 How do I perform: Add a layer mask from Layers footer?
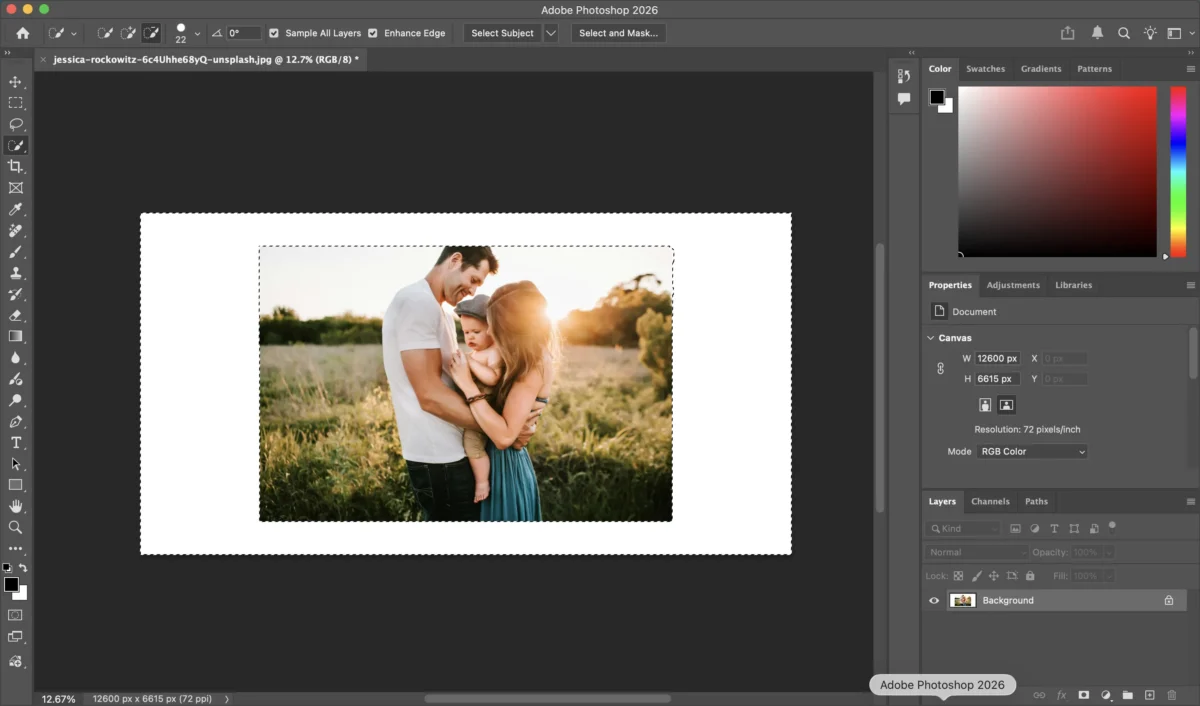click(1083, 695)
